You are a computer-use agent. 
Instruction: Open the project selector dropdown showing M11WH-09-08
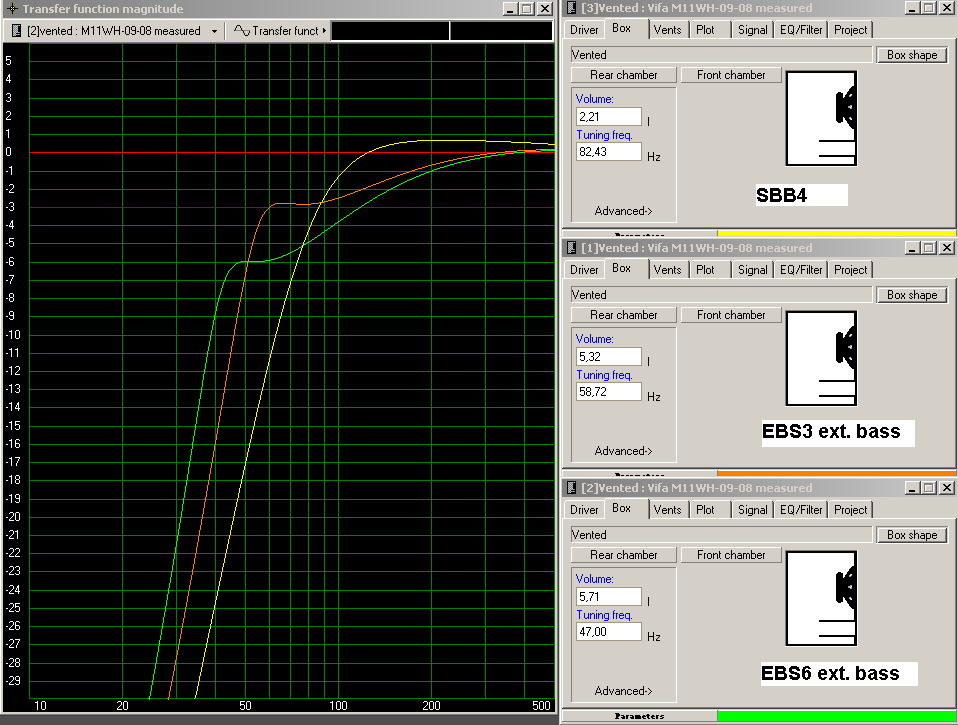(x=213, y=31)
